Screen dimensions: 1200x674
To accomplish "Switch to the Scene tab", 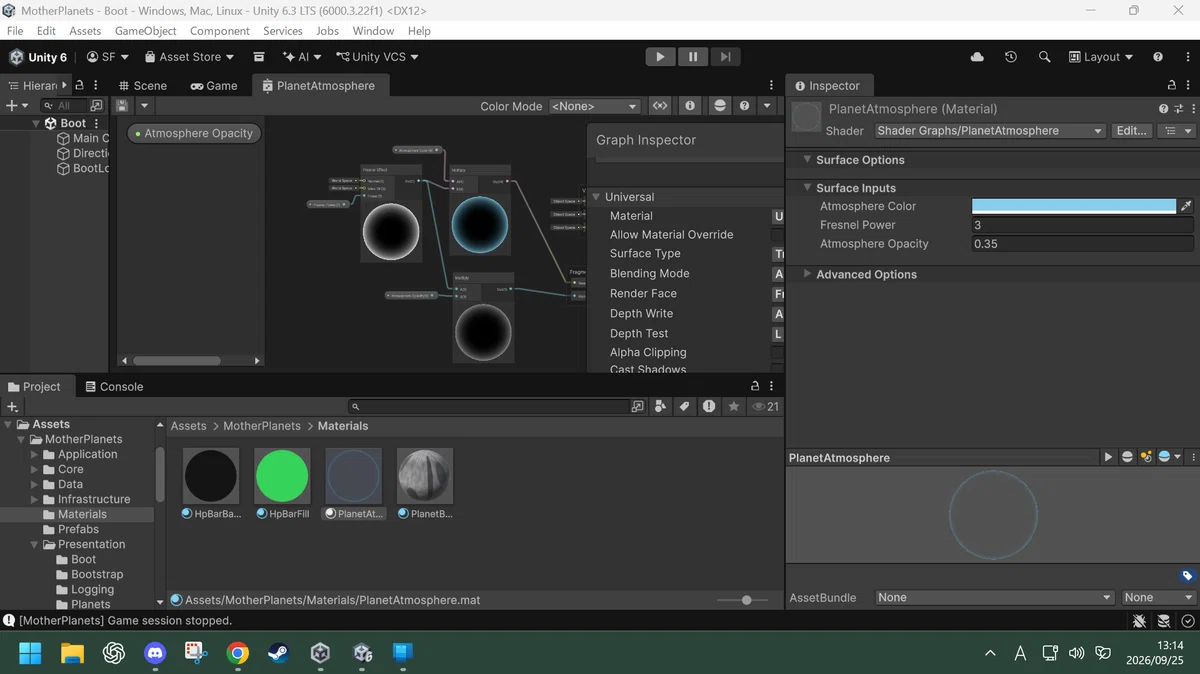I will pos(142,86).
